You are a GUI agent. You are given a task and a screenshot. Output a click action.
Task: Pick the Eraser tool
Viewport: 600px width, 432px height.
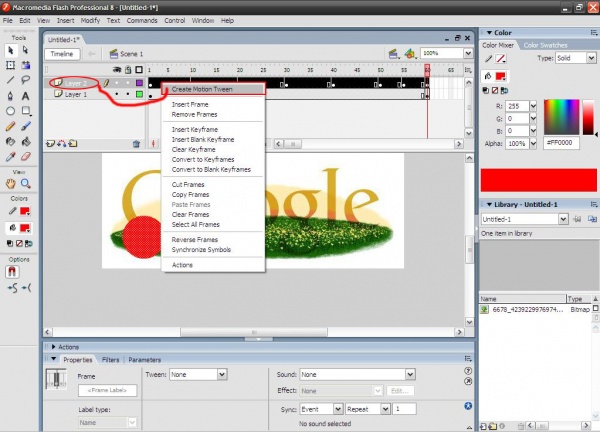pos(26,156)
